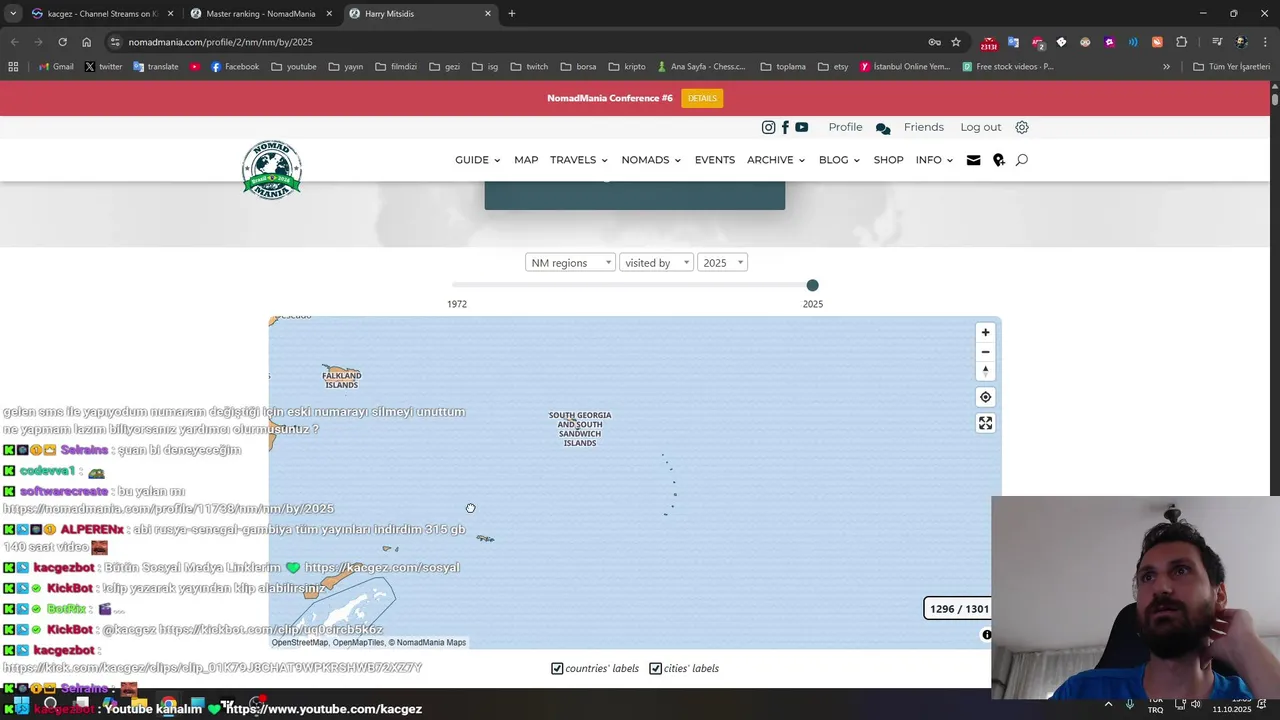
Task: Open site search magnifier icon
Action: [1021, 160]
